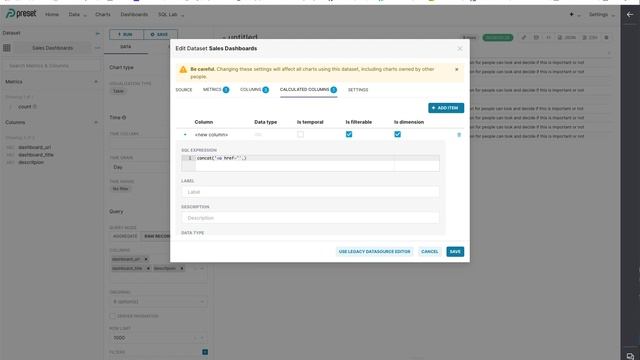Click Cancel in the Edit Dataset dialog
The image size is (640, 360).
(429, 251)
